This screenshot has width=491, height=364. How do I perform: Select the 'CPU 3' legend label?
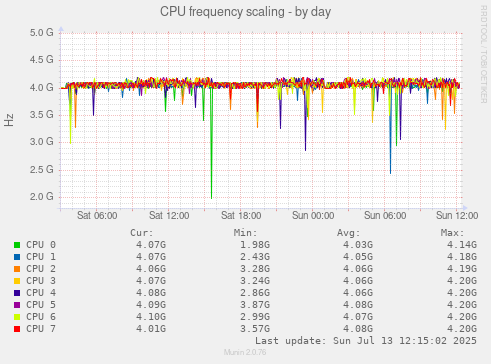coord(41,281)
